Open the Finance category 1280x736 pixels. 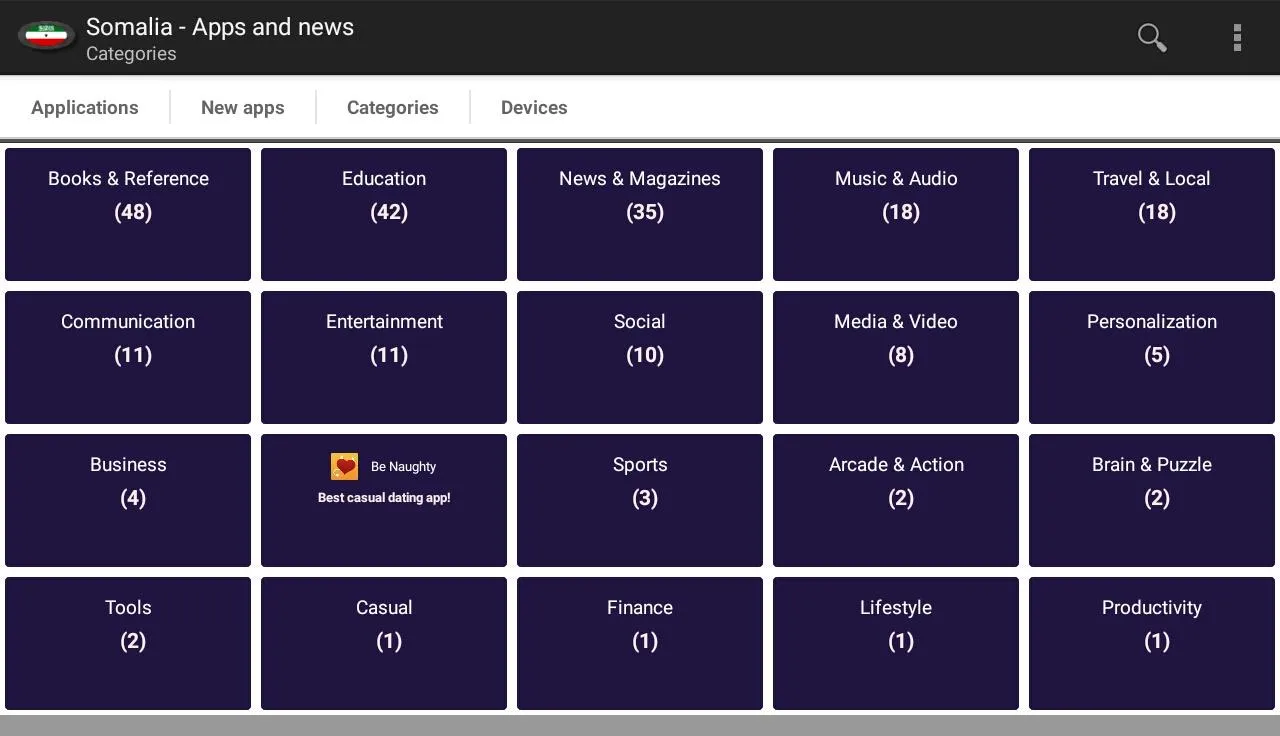point(640,644)
